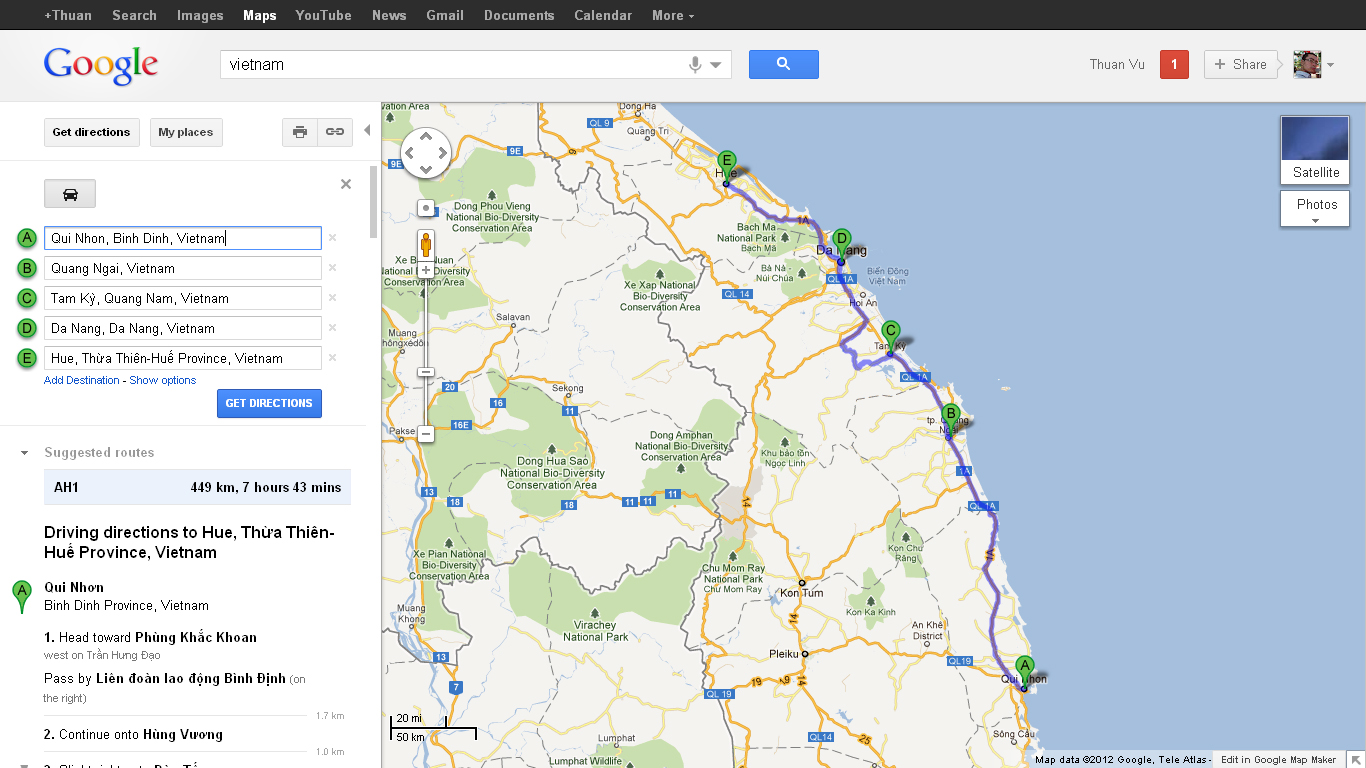The height and width of the screenshot is (768, 1366).
Task: Click the Get directions button
Action: coord(91,132)
